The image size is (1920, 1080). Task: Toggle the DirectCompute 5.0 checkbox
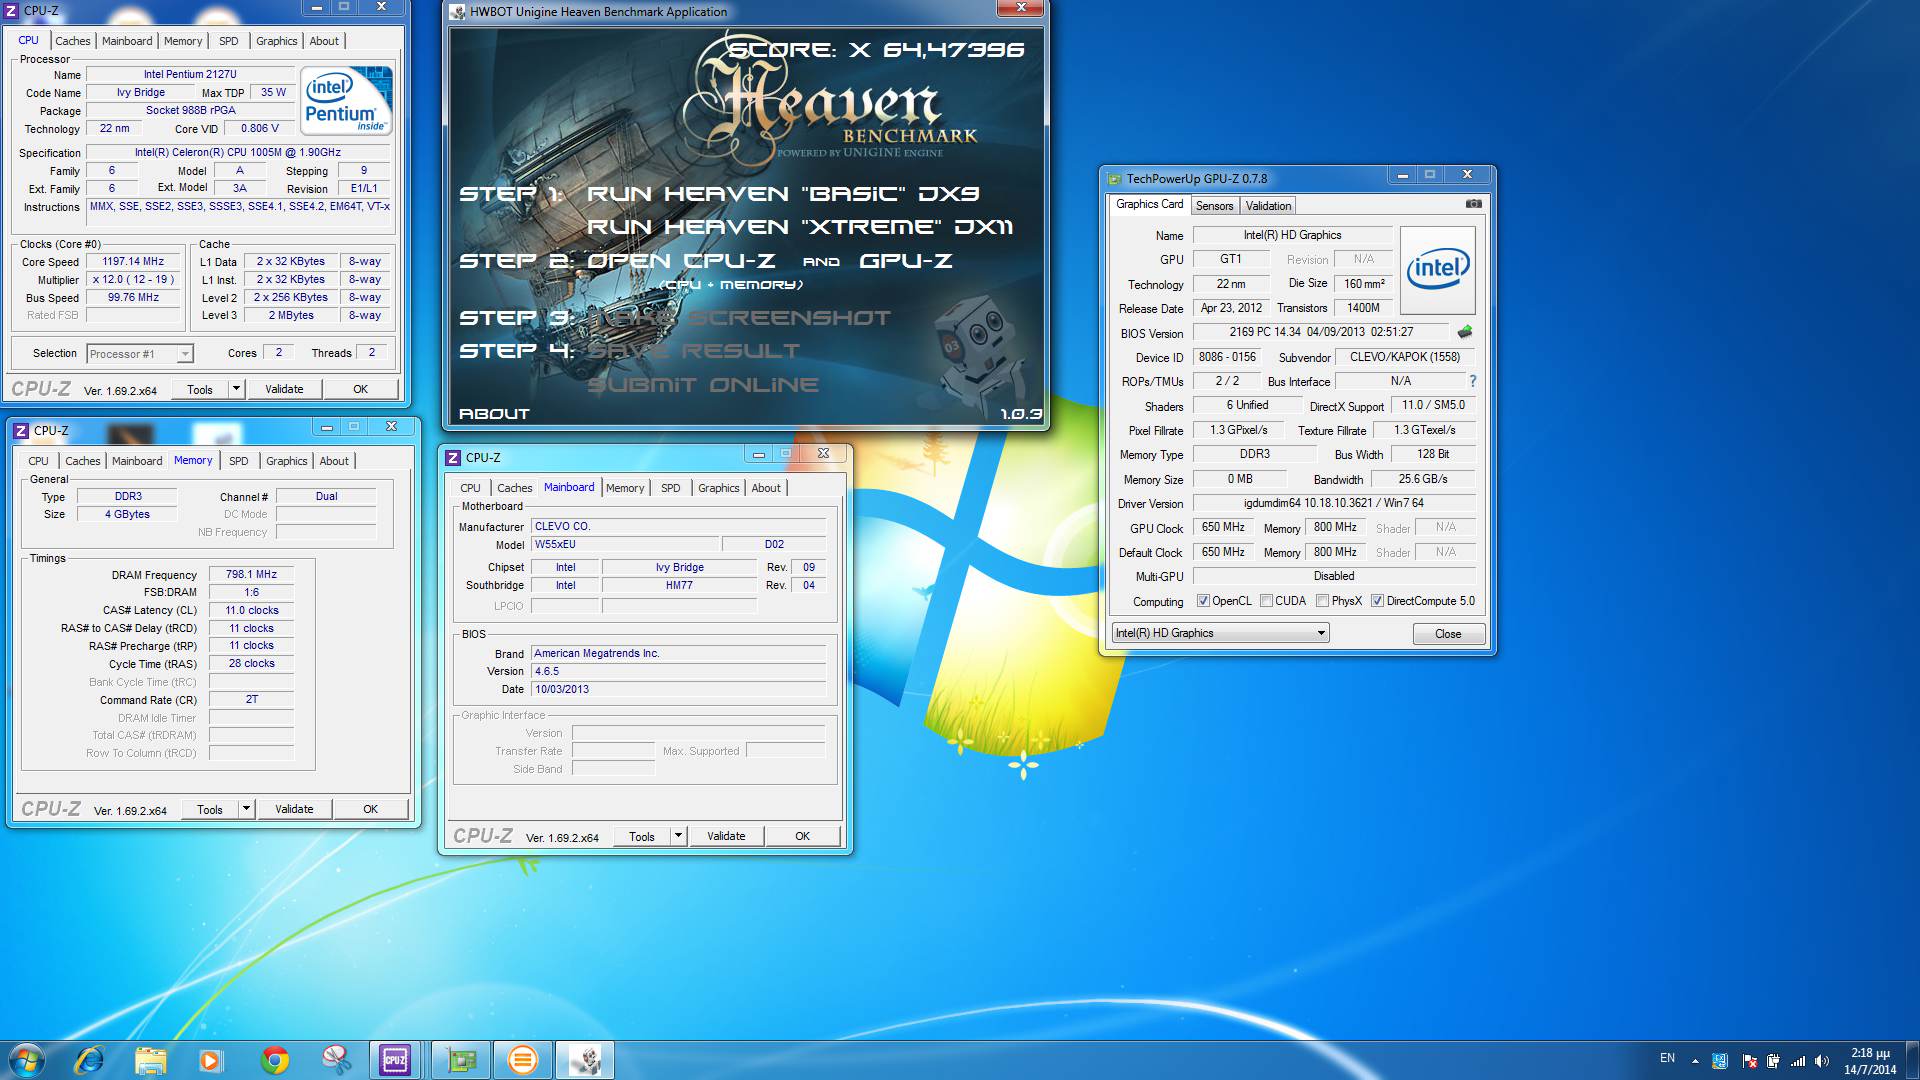[1377, 601]
